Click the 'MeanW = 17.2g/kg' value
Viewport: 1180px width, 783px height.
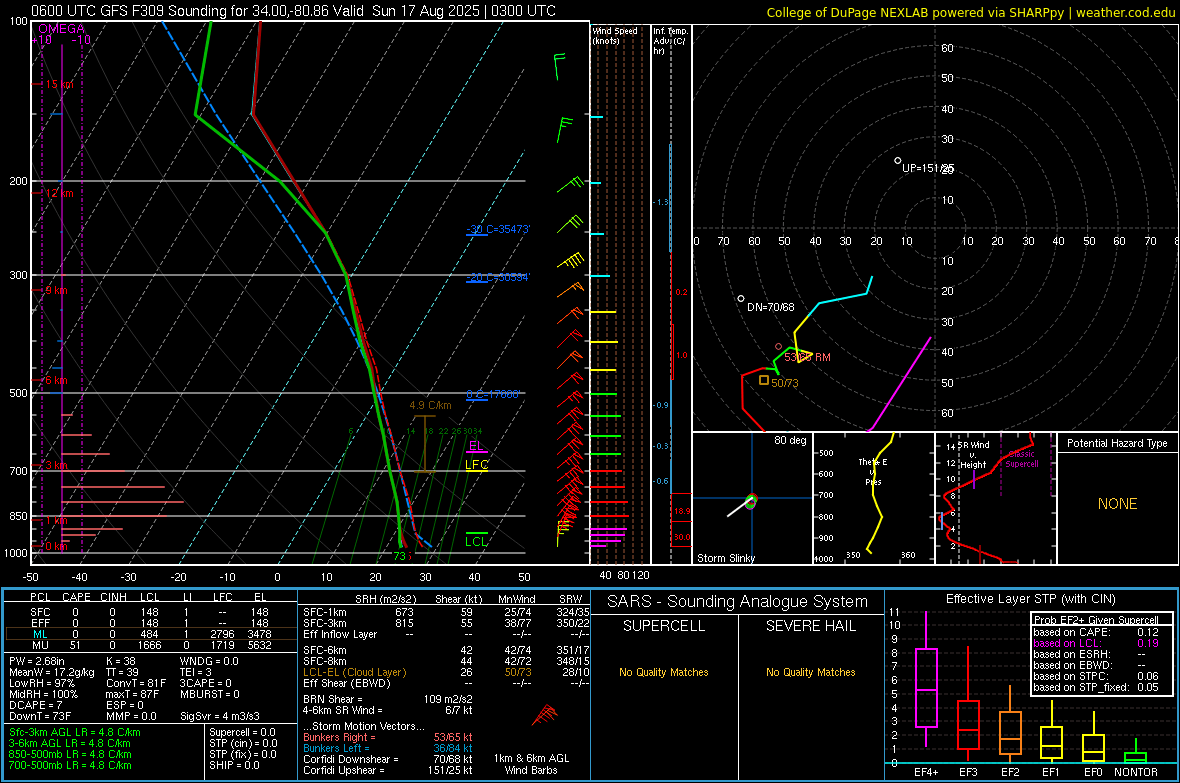52,672
